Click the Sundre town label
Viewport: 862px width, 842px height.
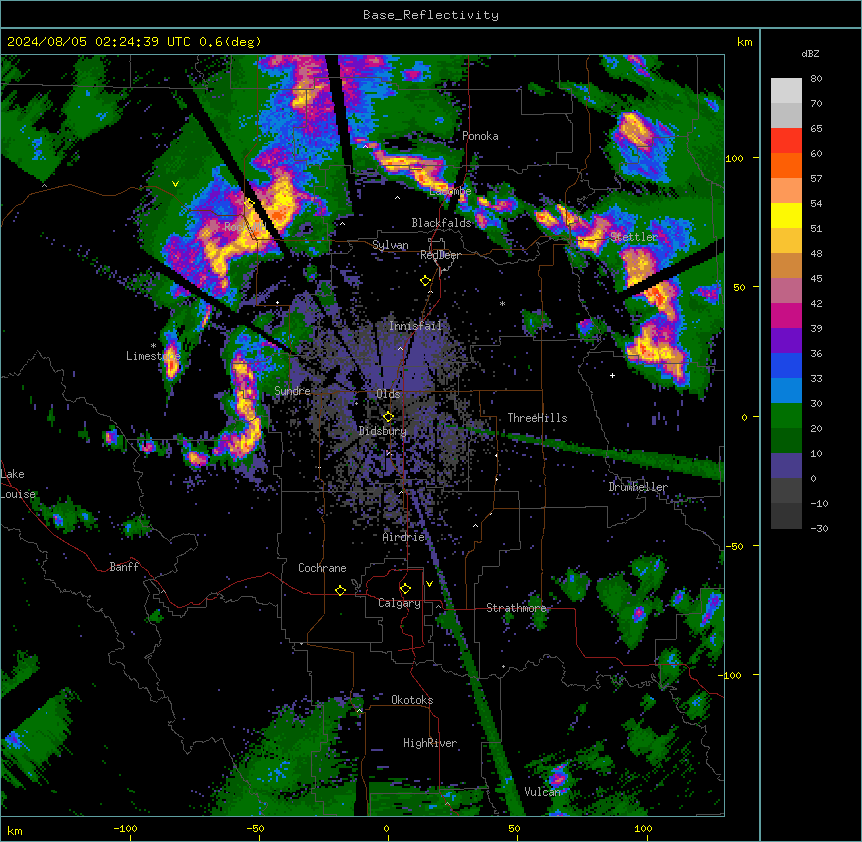pos(292,391)
